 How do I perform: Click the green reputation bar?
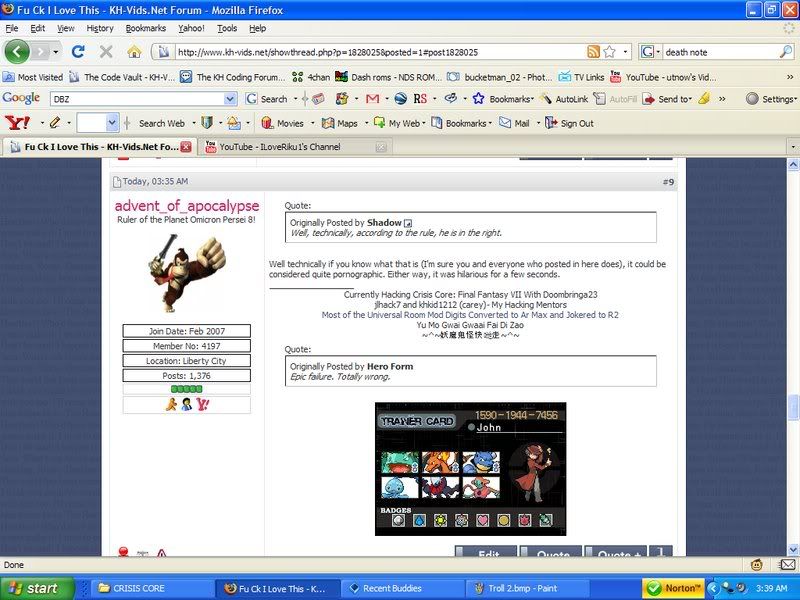point(186,389)
